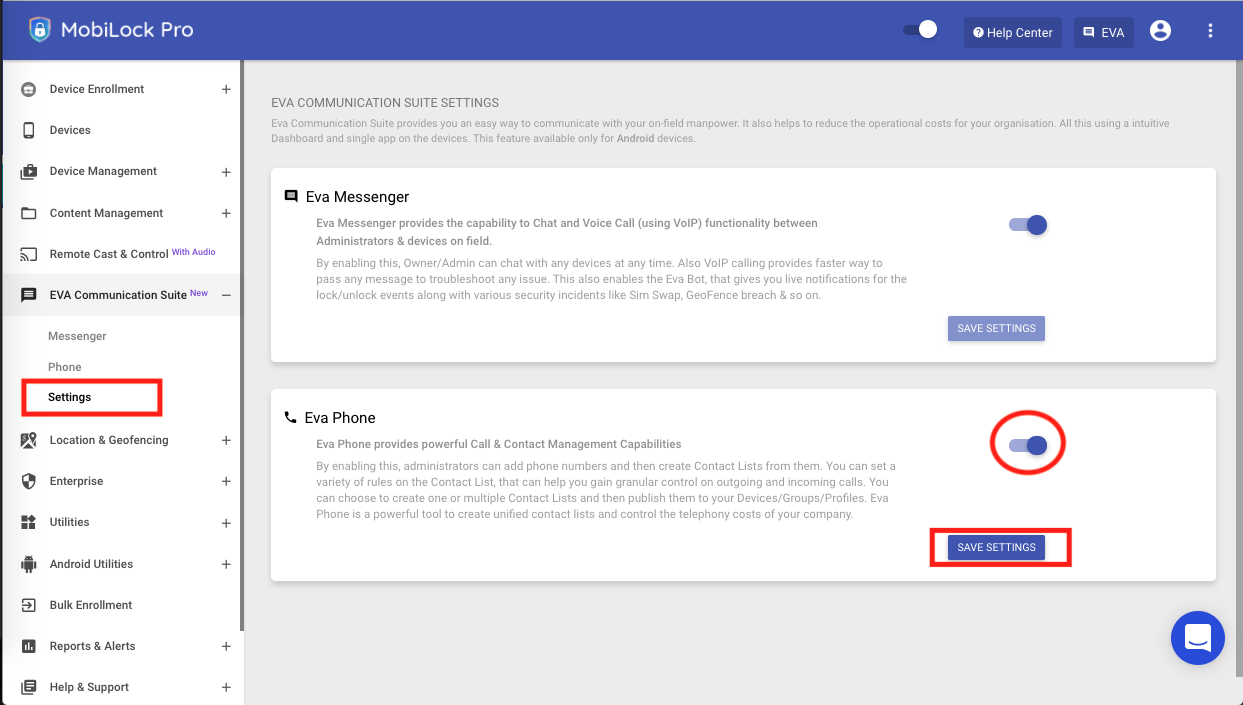Open the Intercom chat bubble widget

[x=1198, y=638]
